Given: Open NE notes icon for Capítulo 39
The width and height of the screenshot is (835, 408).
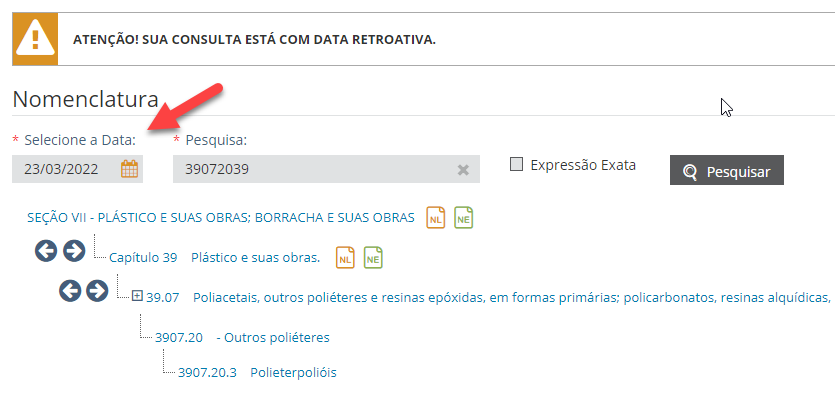Looking at the screenshot, I should (x=373, y=257).
